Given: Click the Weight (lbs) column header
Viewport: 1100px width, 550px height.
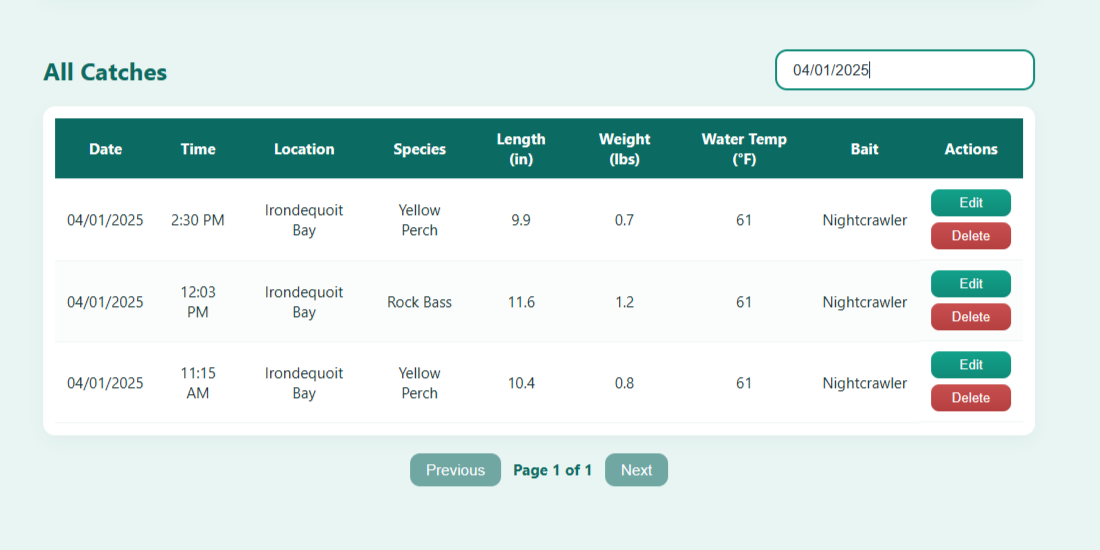Looking at the screenshot, I should click(624, 149).
